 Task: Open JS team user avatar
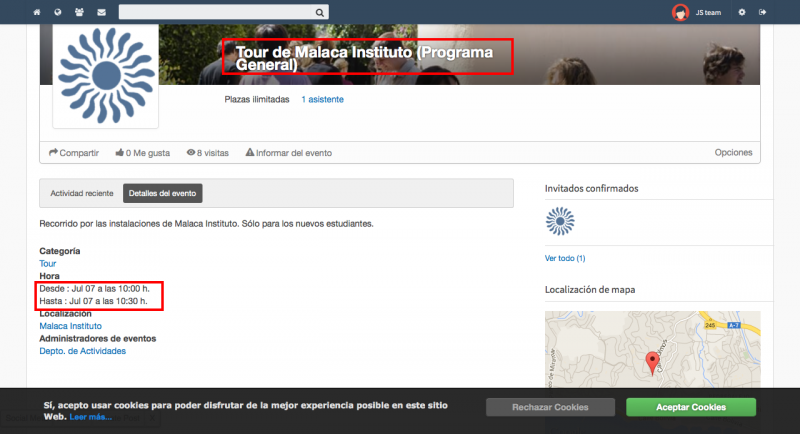[680, 12]
